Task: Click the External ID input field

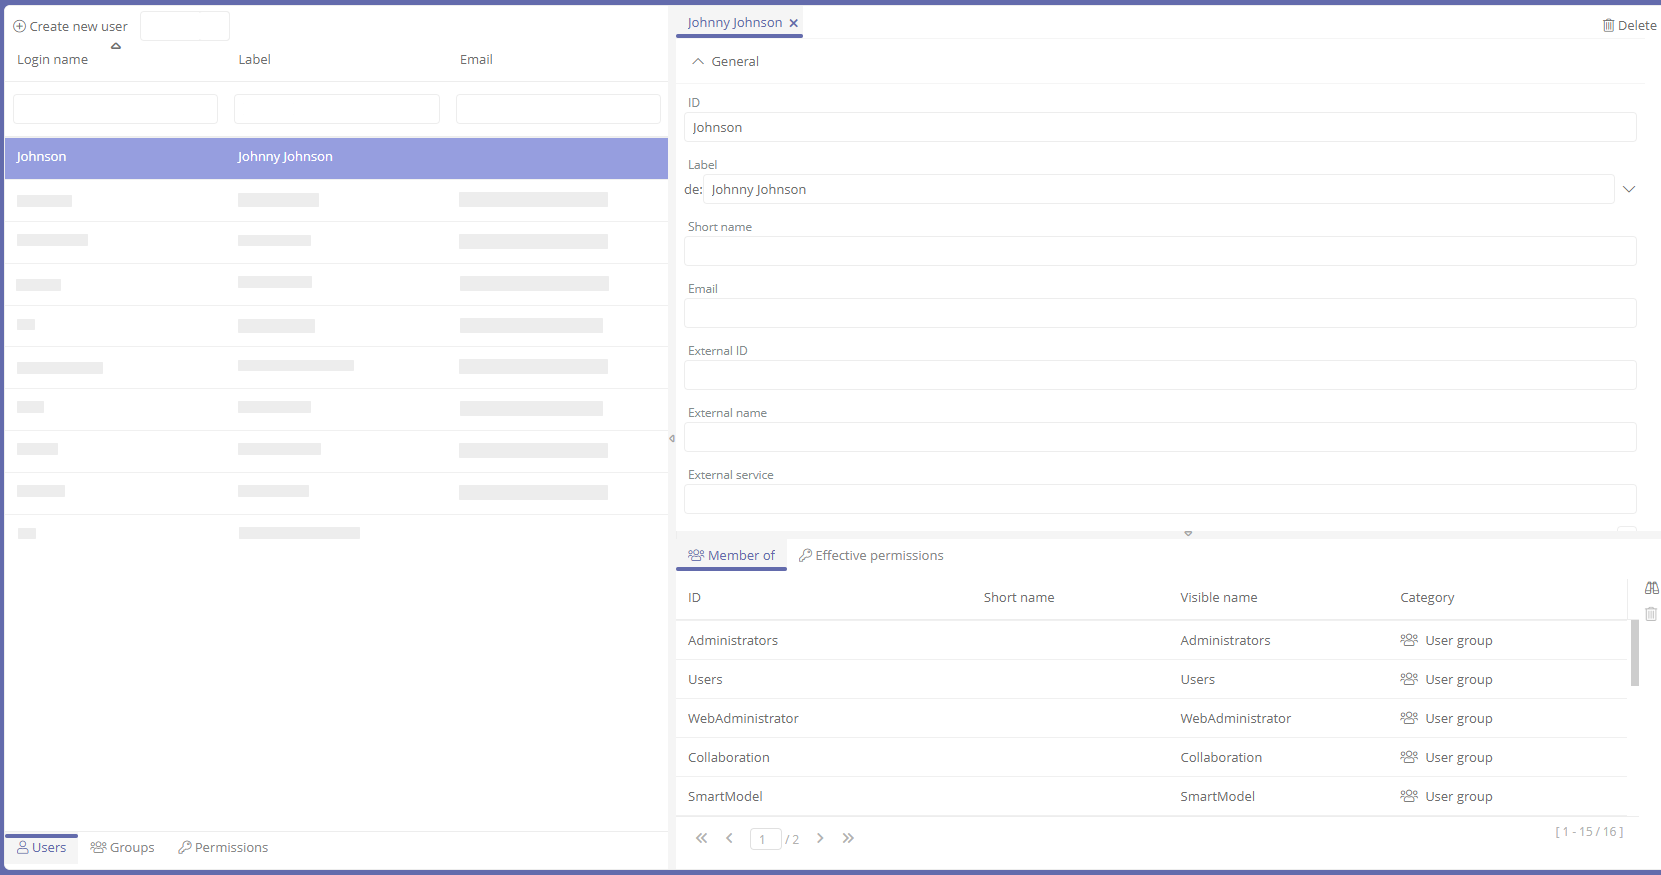Action: click(1160, 375)
